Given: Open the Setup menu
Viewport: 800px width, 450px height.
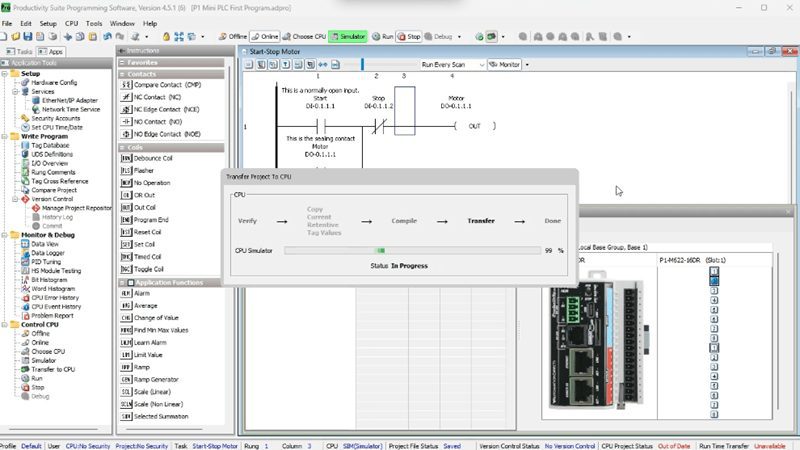Looking at the screenshot, I should click(x=48, y=23).
